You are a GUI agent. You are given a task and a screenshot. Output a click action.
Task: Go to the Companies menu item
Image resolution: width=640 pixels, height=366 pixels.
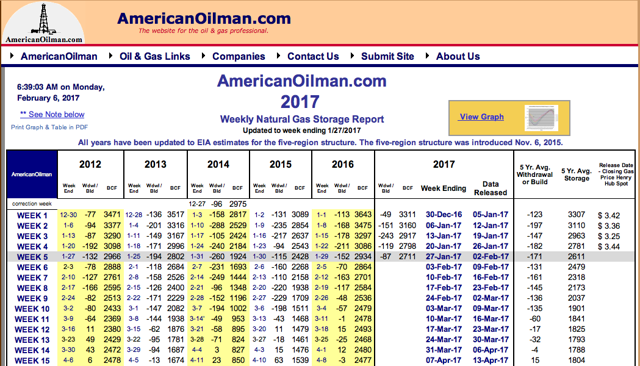(238, 56)
